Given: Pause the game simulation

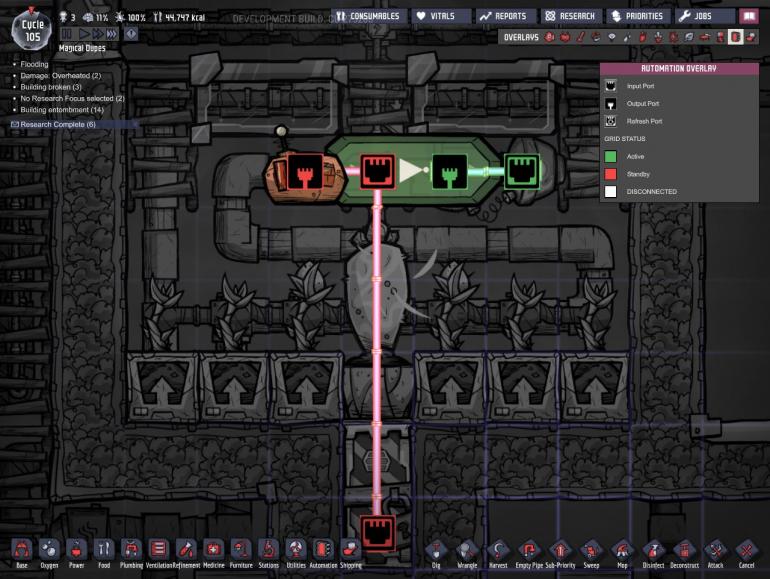Looking at the screenshot, I should [67, 34].
